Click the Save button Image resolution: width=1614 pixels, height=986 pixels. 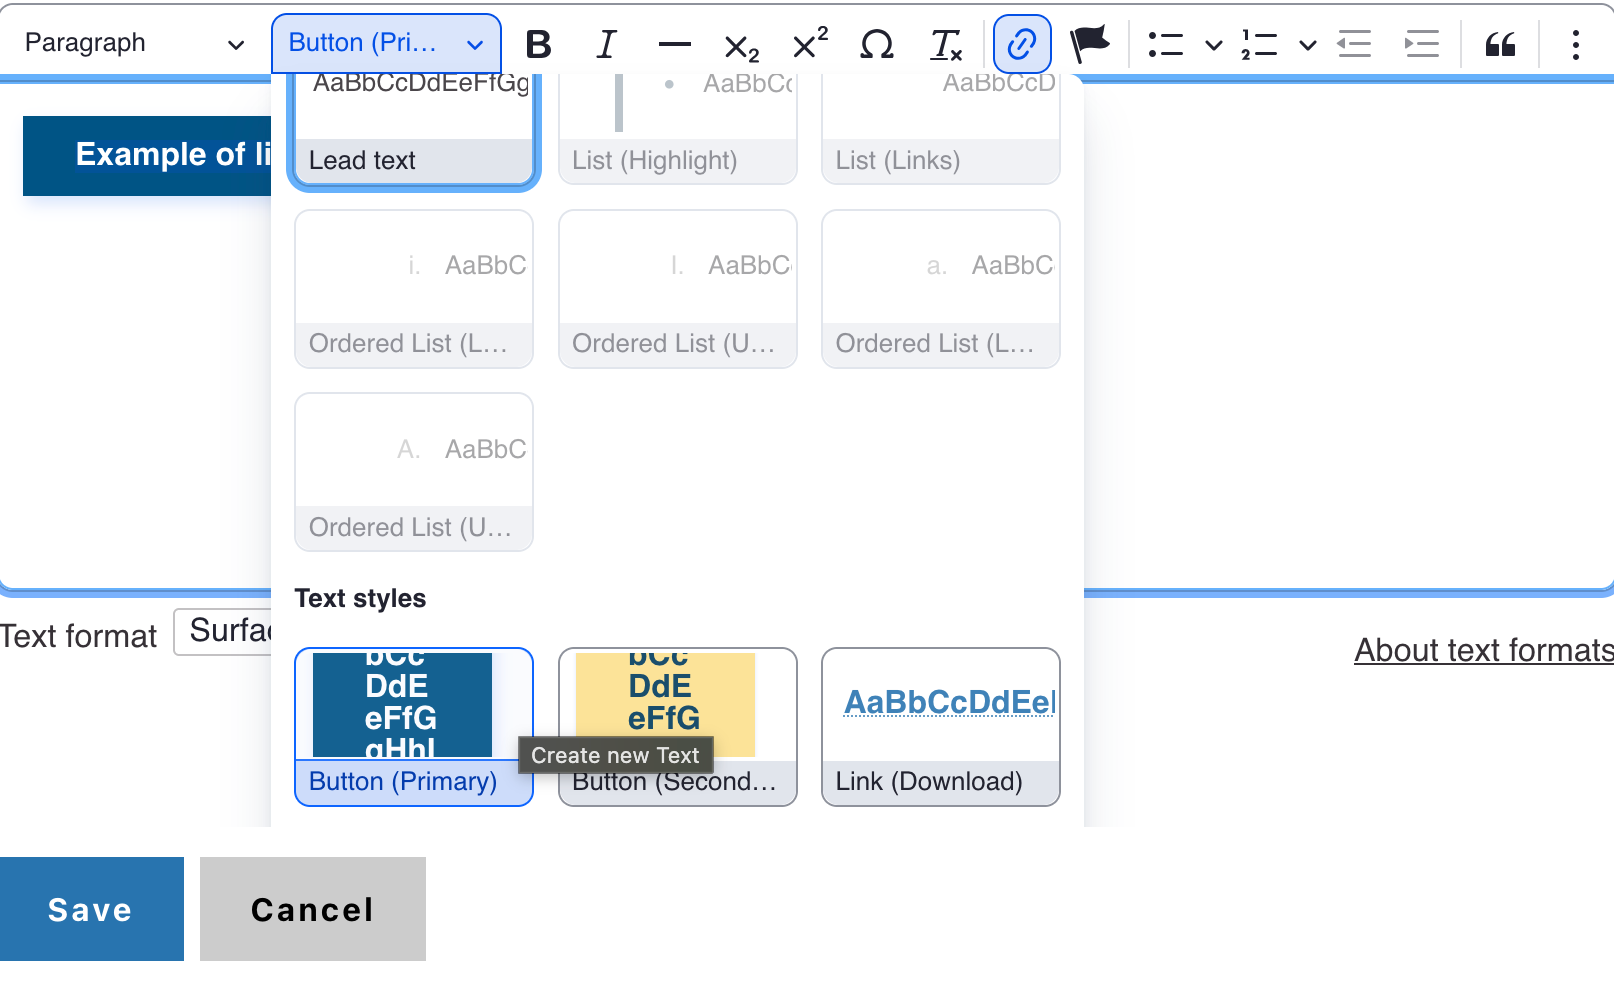click(91, 909)
